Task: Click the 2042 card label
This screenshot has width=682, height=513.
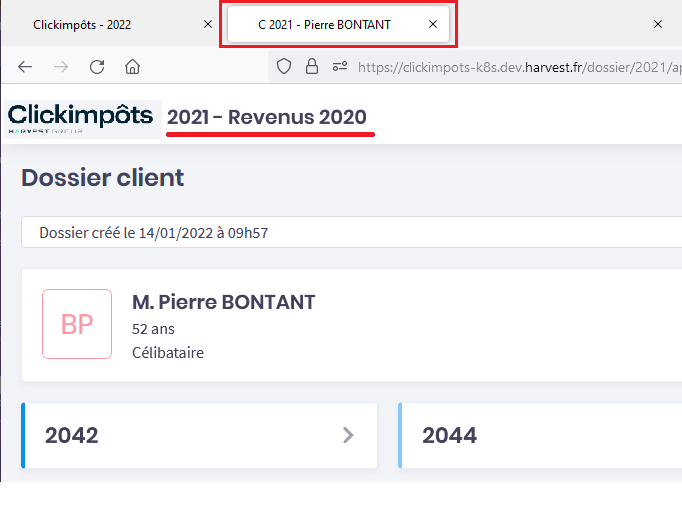Action: [x=72, y=435]
